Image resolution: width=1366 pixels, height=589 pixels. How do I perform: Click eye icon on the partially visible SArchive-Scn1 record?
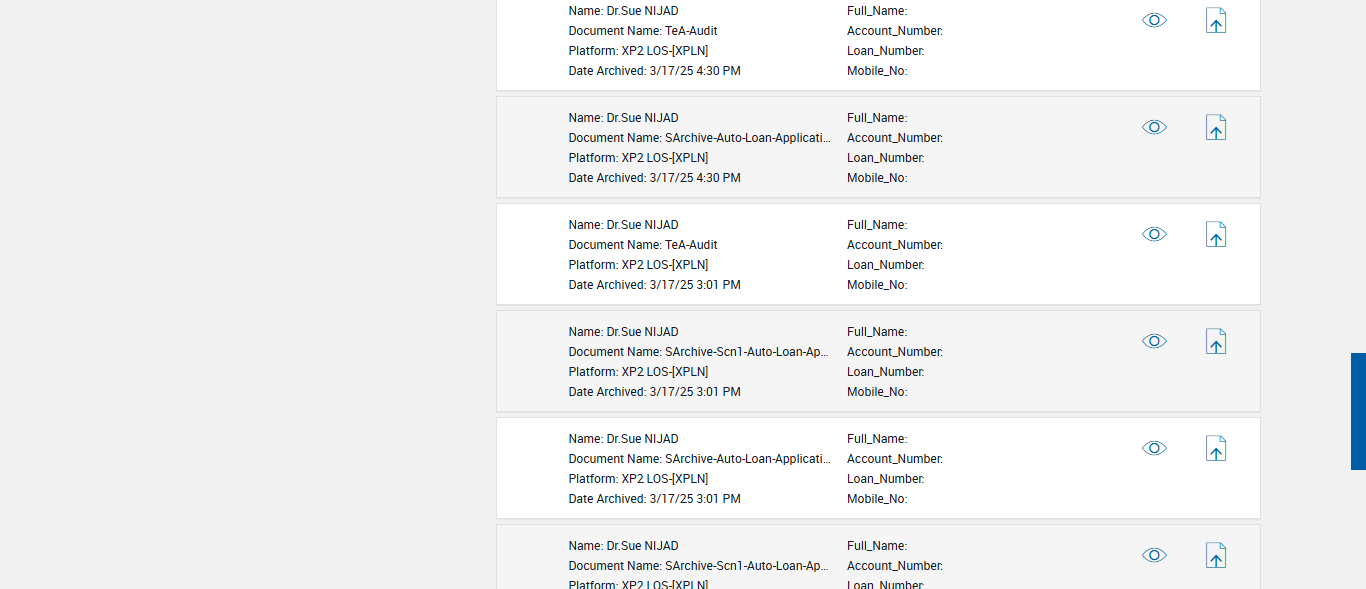tap(1154, 555)
